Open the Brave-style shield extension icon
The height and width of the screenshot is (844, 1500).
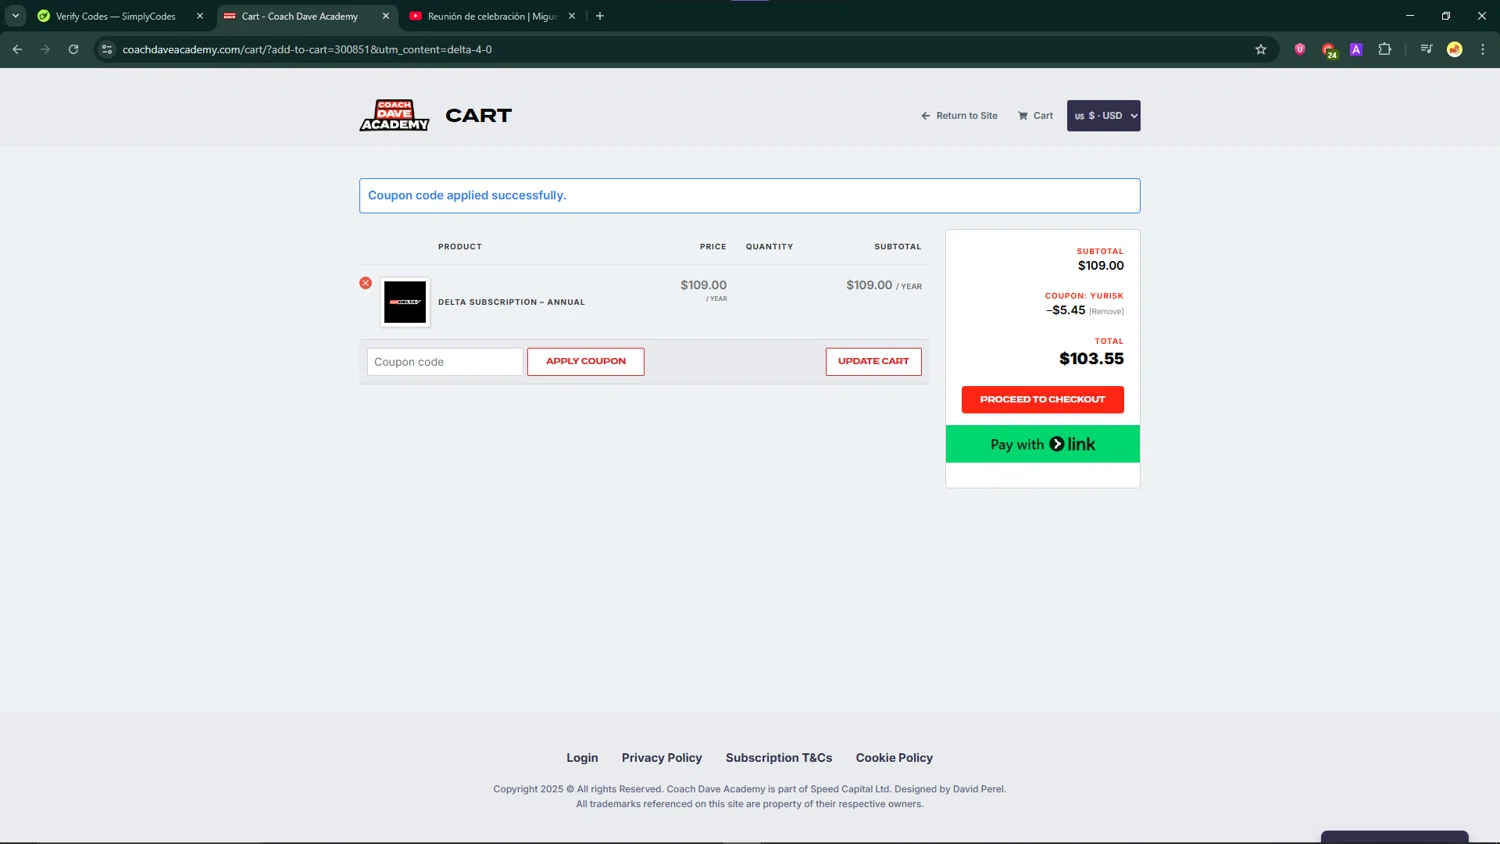point(1300,49)
